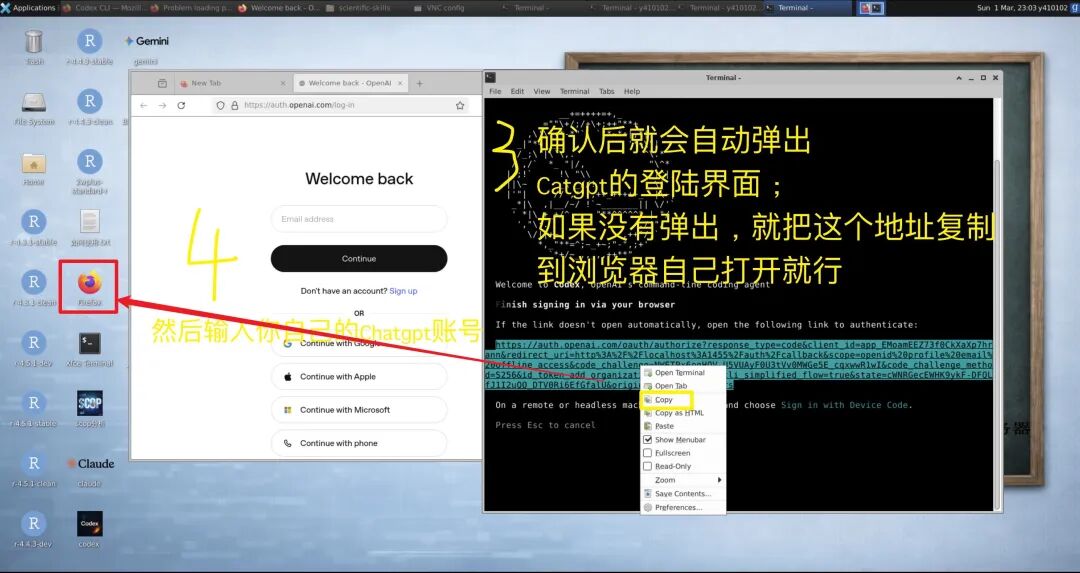Reload the OpenAI login page
1080x573 pixels.
[x=181, y=105]
